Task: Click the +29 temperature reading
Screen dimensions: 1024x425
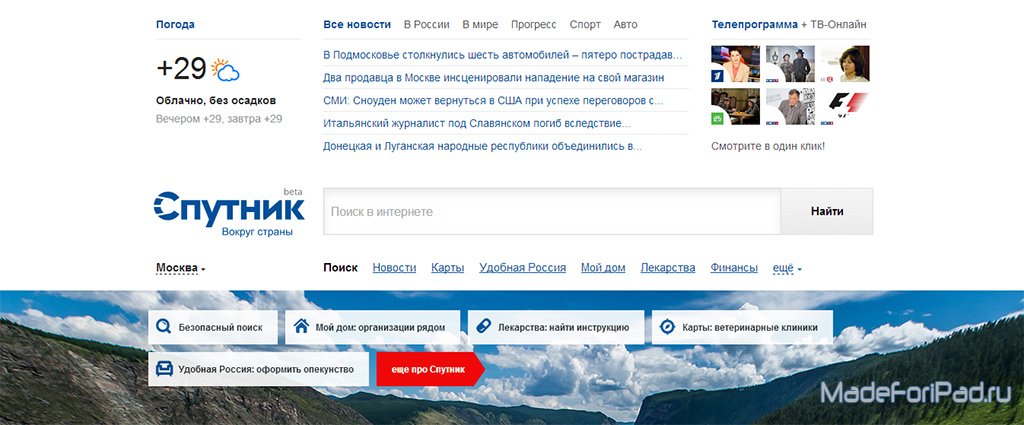Action: click(x=182, y=69)
